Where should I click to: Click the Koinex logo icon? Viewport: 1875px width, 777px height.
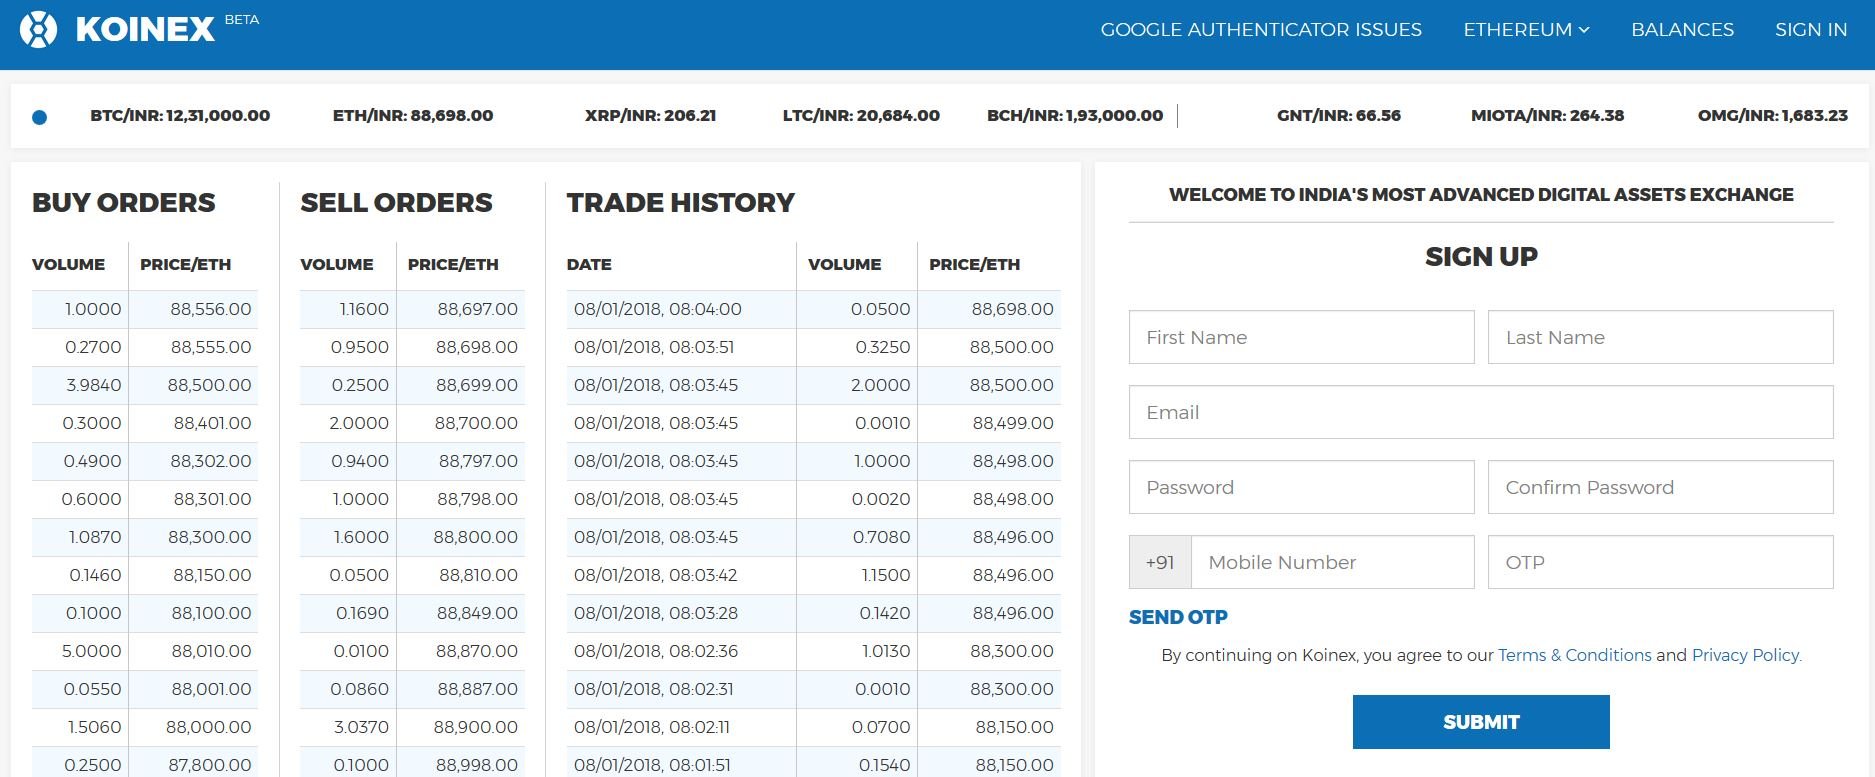(x=39, y=30)
